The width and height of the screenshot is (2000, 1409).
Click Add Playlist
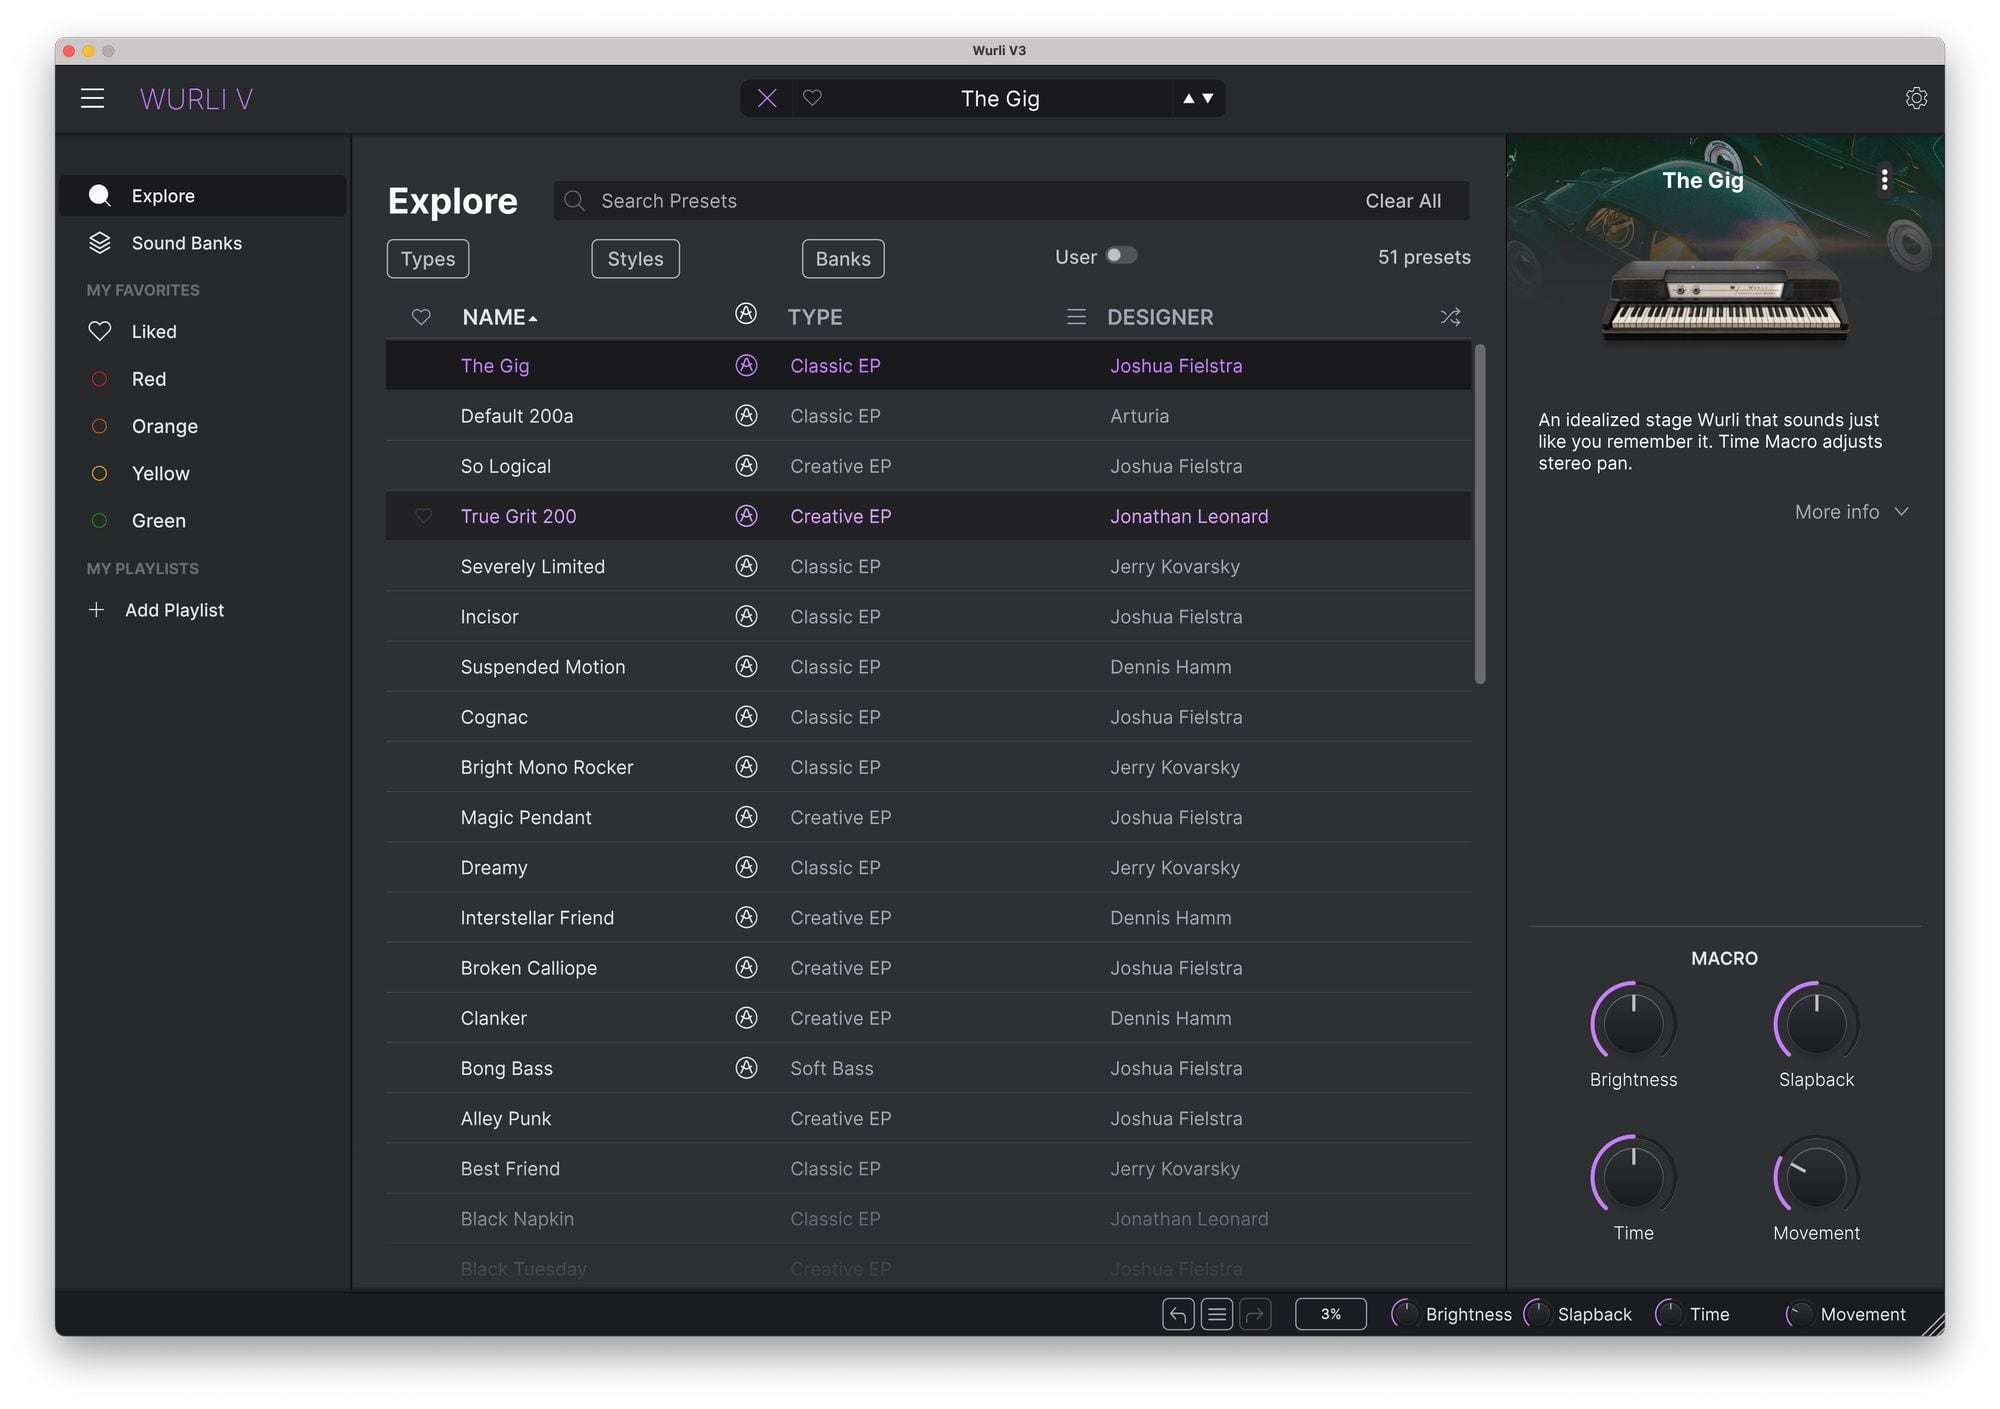click(x=173, y=610)
